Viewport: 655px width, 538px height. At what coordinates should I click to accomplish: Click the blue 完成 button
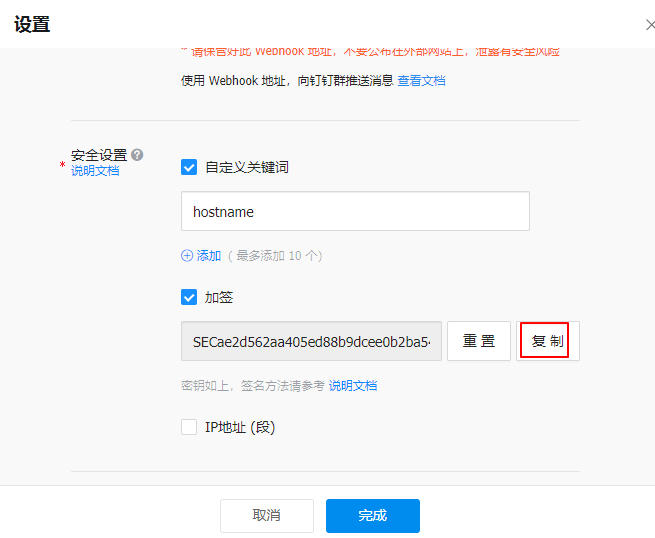click(x=373, y=515)
